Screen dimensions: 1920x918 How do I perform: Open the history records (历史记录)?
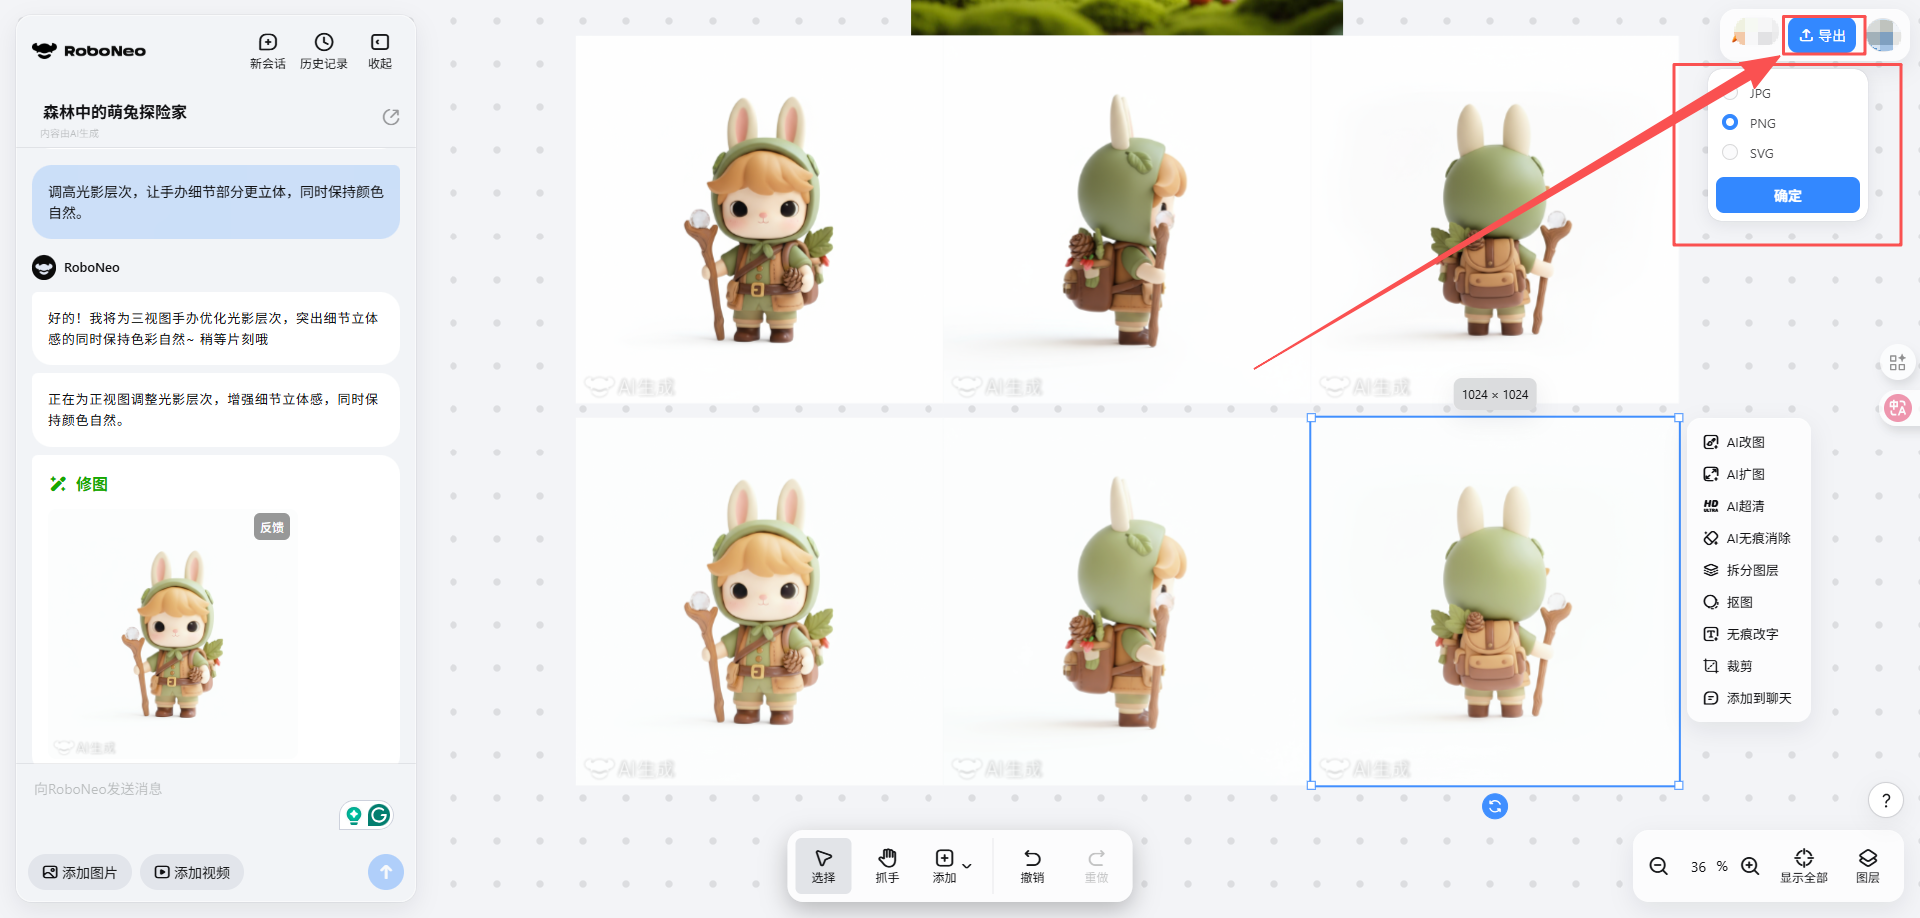coord(323,50)
